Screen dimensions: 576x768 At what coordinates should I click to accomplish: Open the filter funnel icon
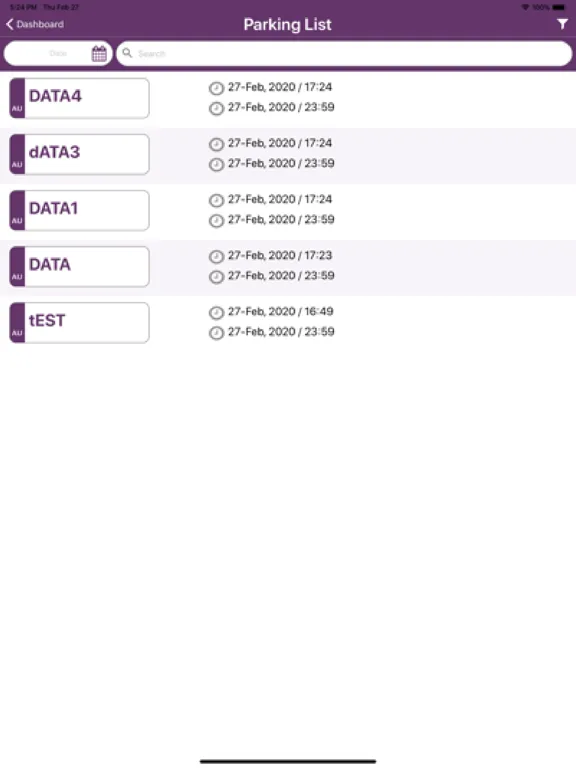coord(562,24)
